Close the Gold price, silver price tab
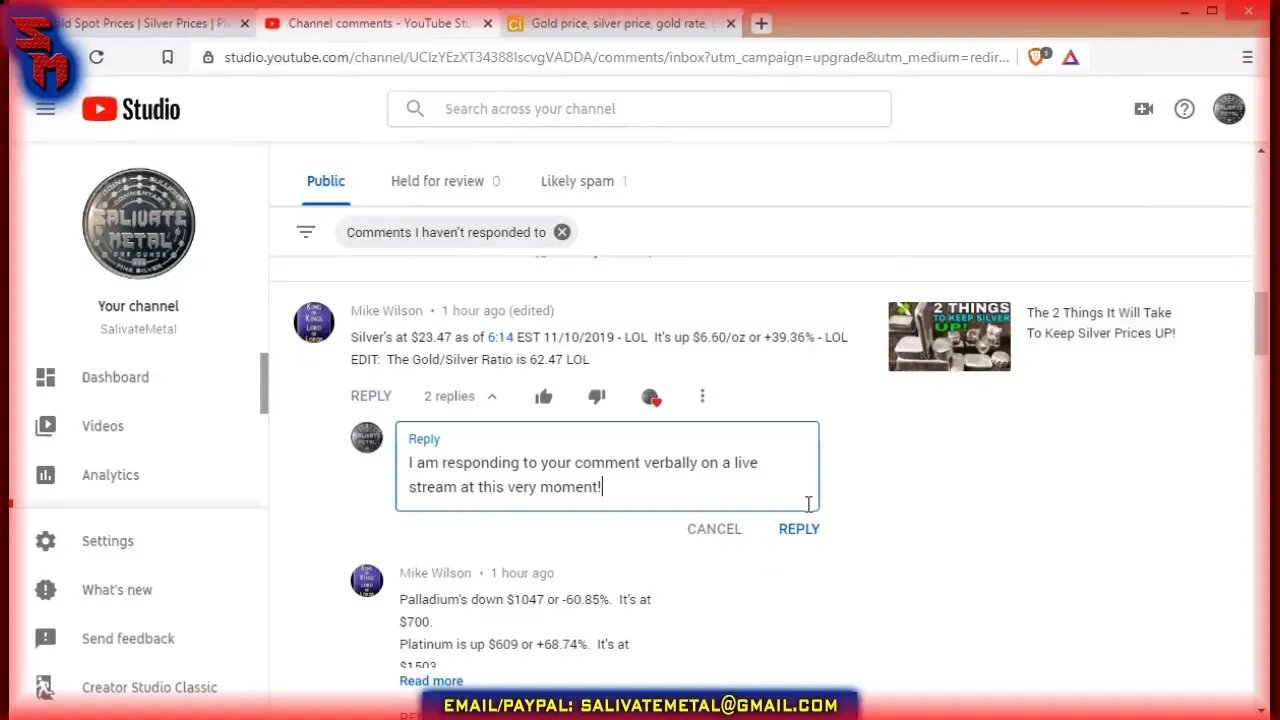The height and width of the screenshot is (720, 1280). coord(733,23)
